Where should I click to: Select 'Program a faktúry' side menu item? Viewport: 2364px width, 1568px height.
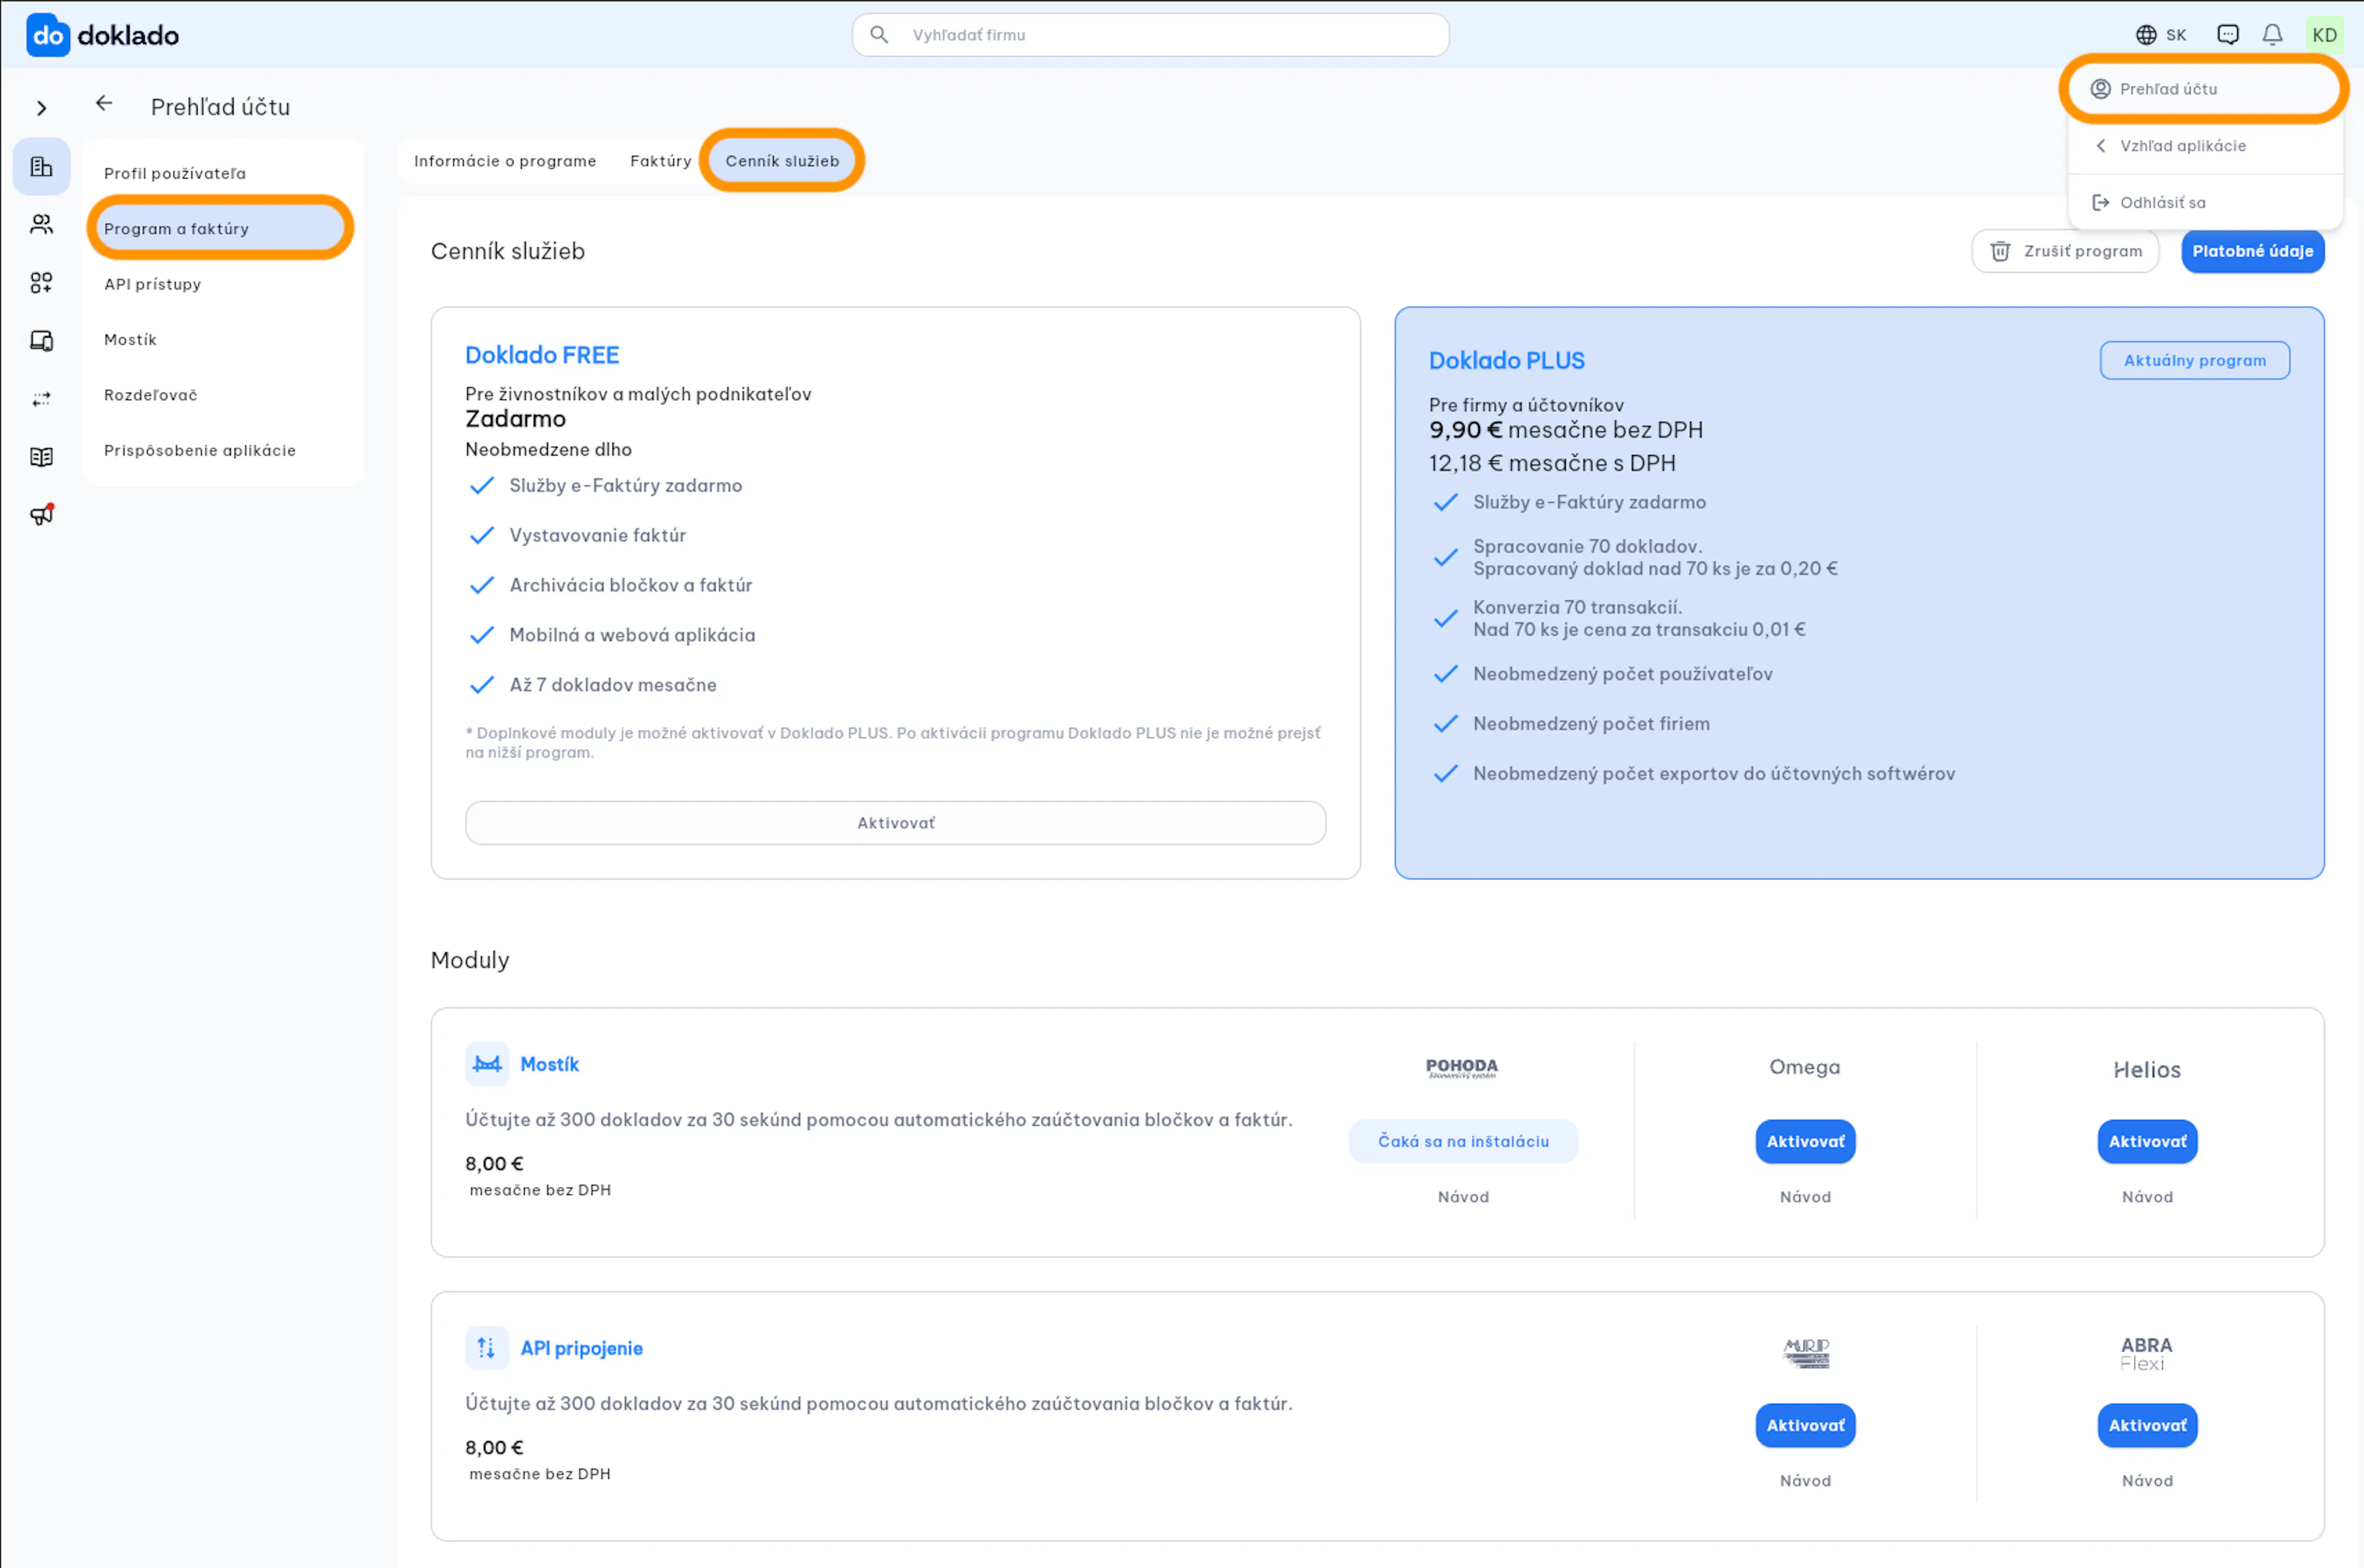pos(221,228)
